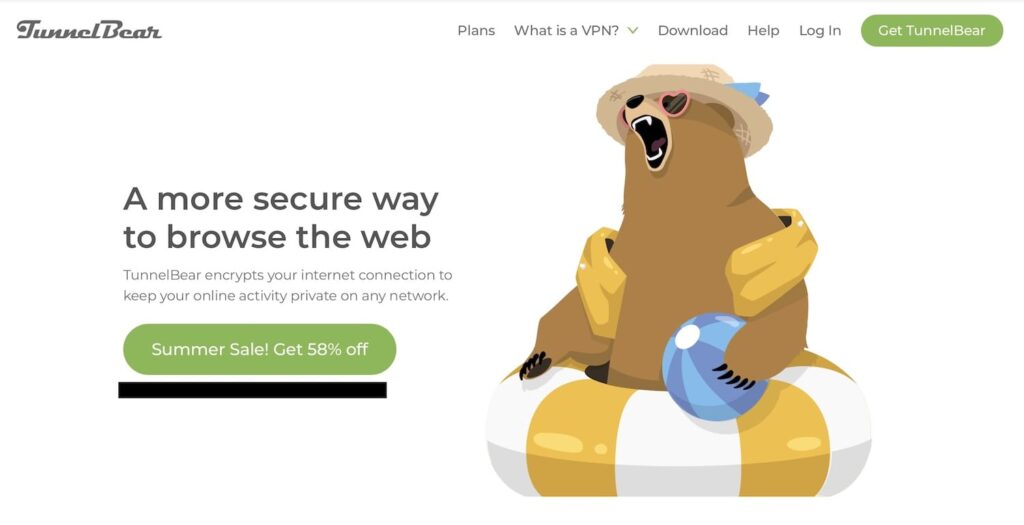Click the TunnelBear encrypts description paragraph
Image resolution: width=1024 pixels, height=525 pixels.
(287, 285)
